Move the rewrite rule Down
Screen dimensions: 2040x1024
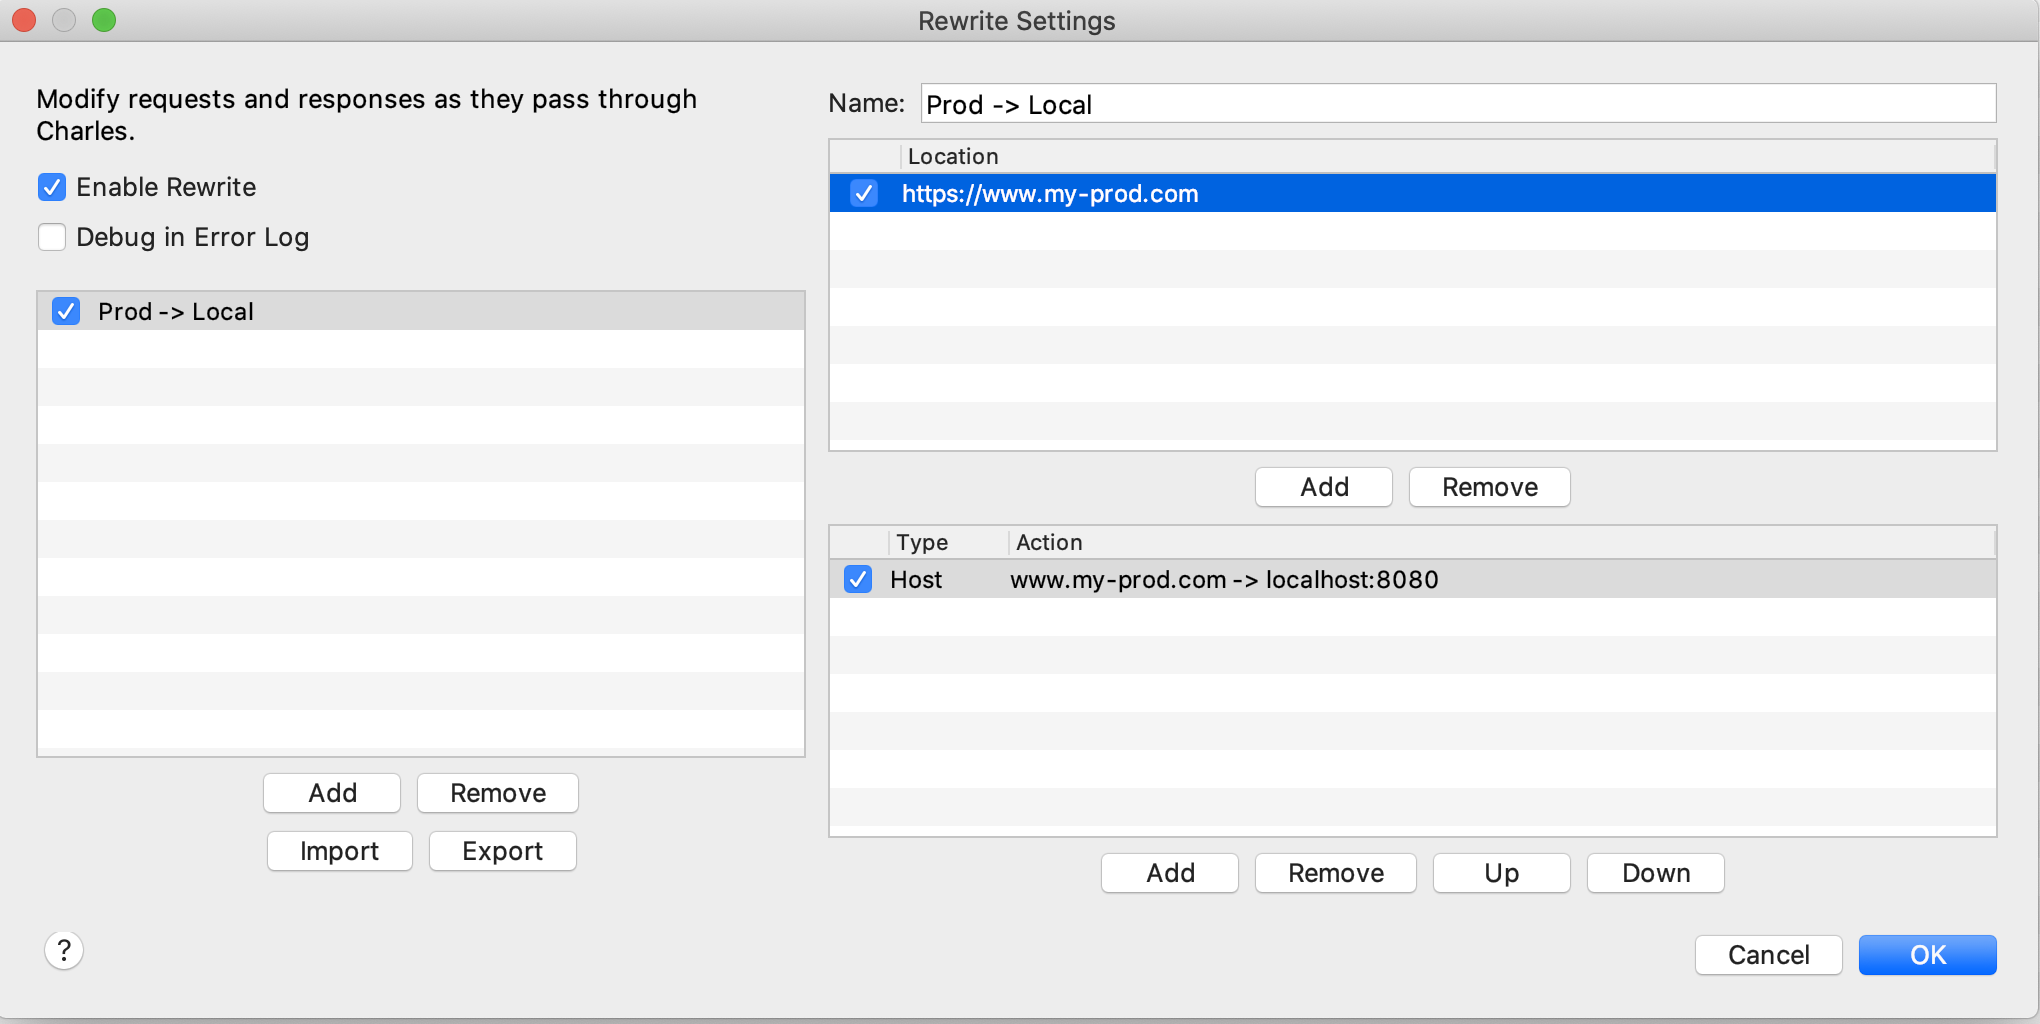tap(1655, 873)
